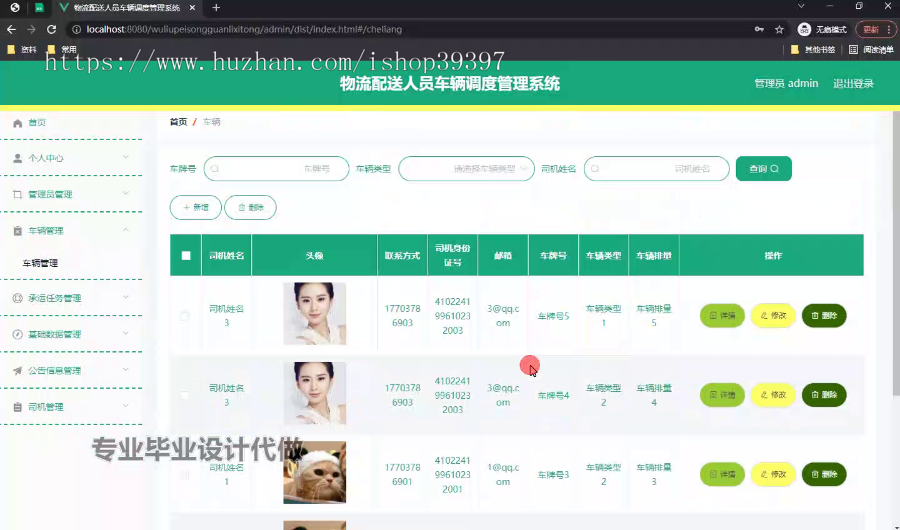This screenshot has height=530, width=900.
Task: Open the 阅读清单 reading list
Action: tap(871, 49)
